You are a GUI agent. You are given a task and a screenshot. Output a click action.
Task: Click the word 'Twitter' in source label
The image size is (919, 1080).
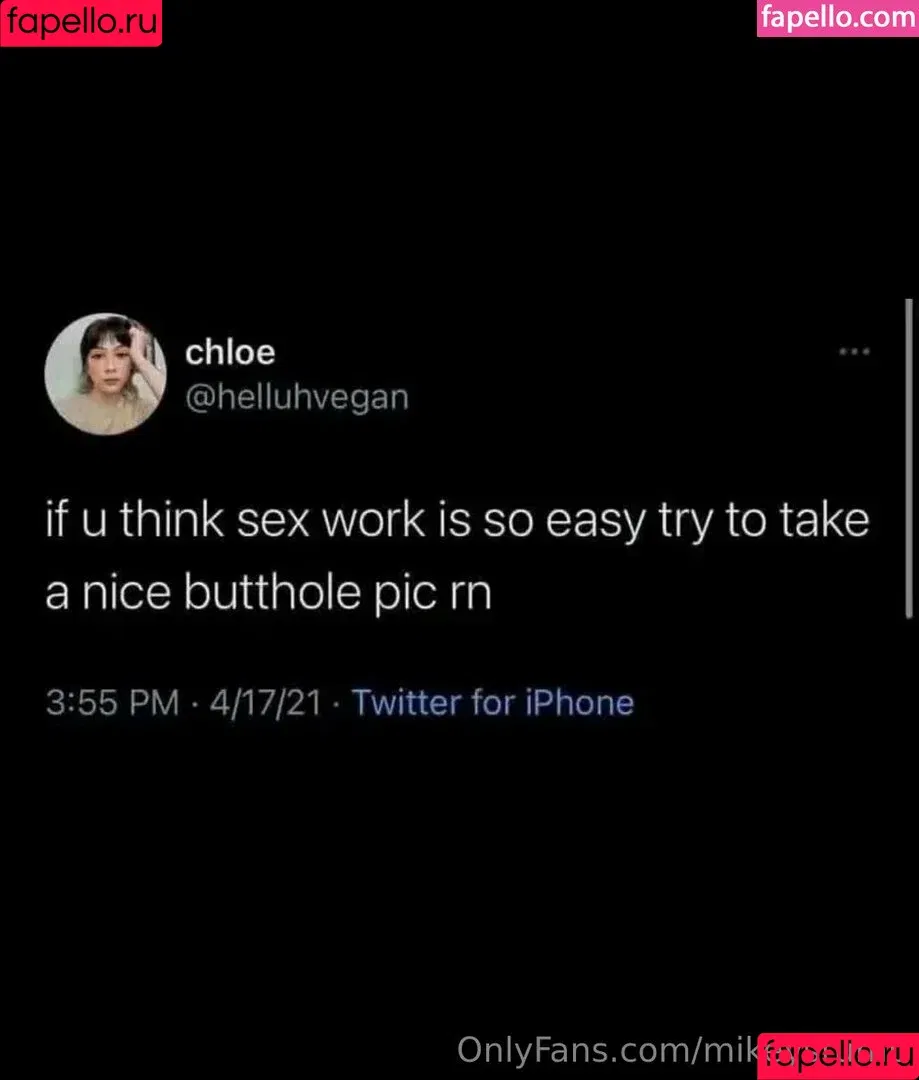406,703
